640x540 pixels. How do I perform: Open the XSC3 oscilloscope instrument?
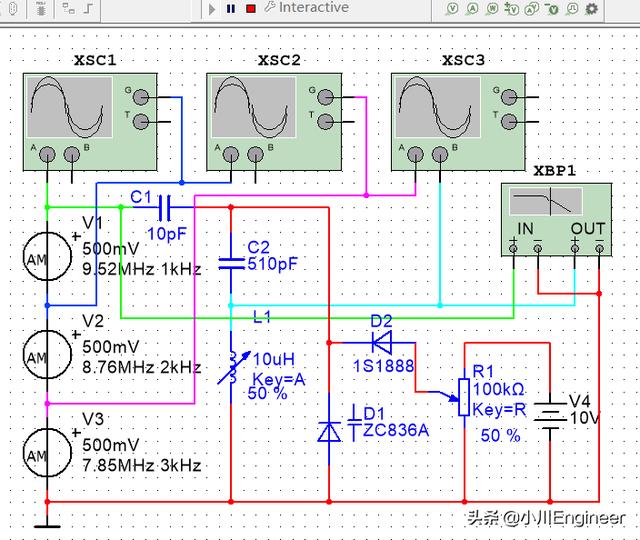click(458, 122)
